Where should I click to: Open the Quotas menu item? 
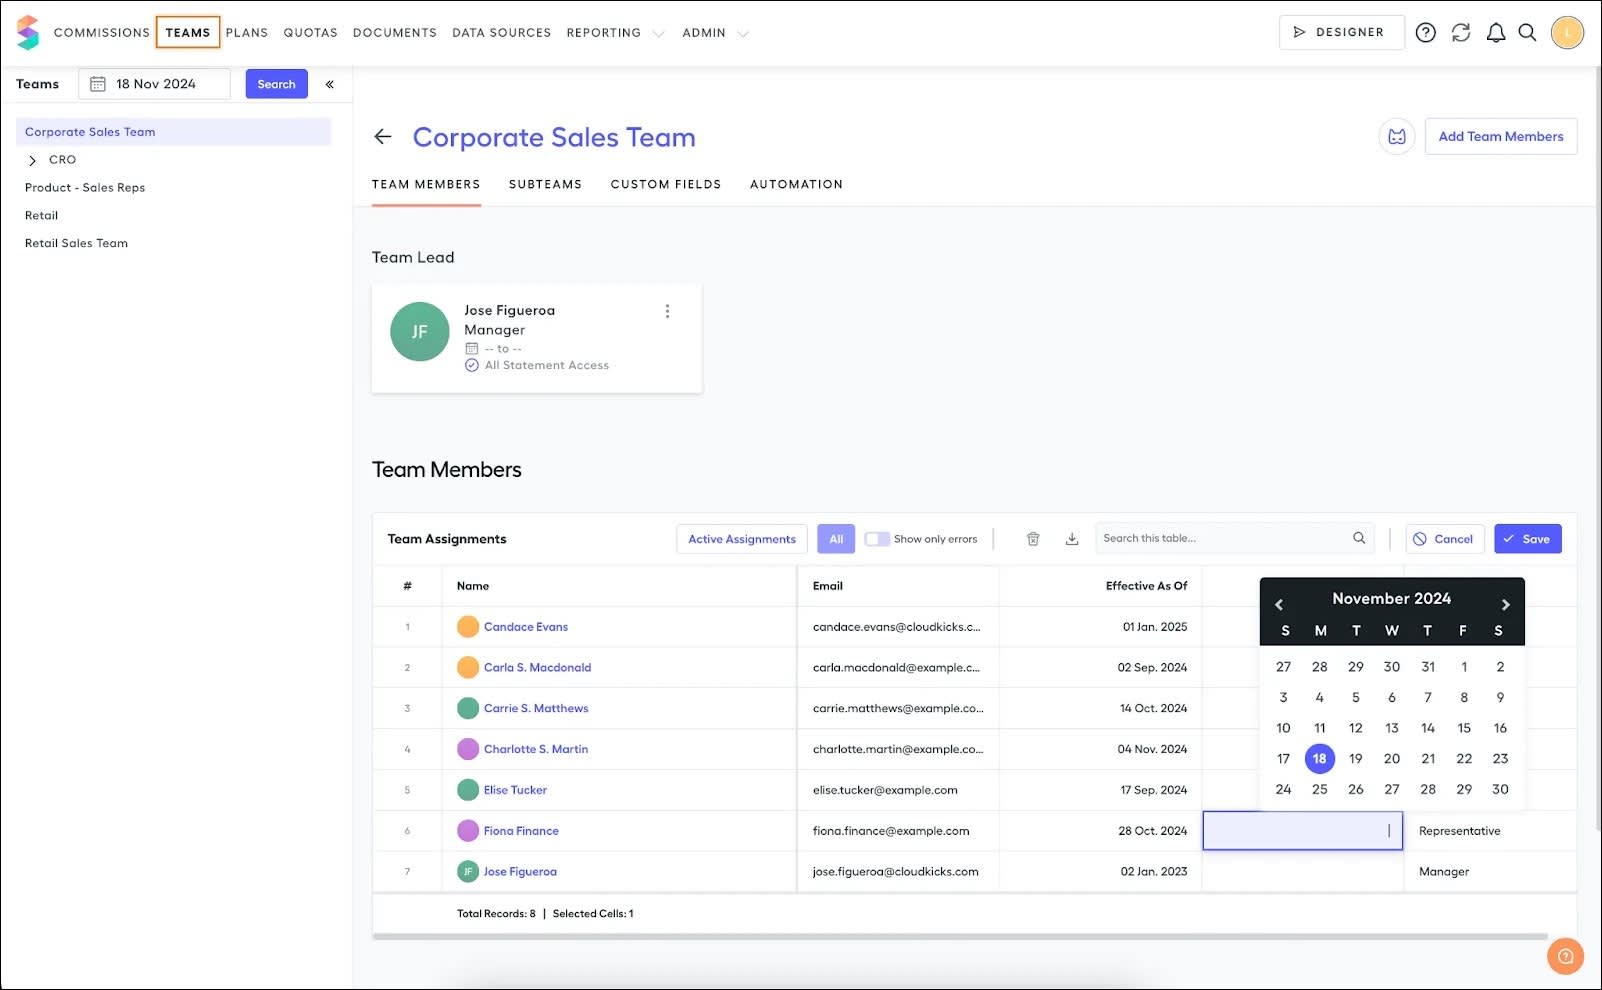311,33
